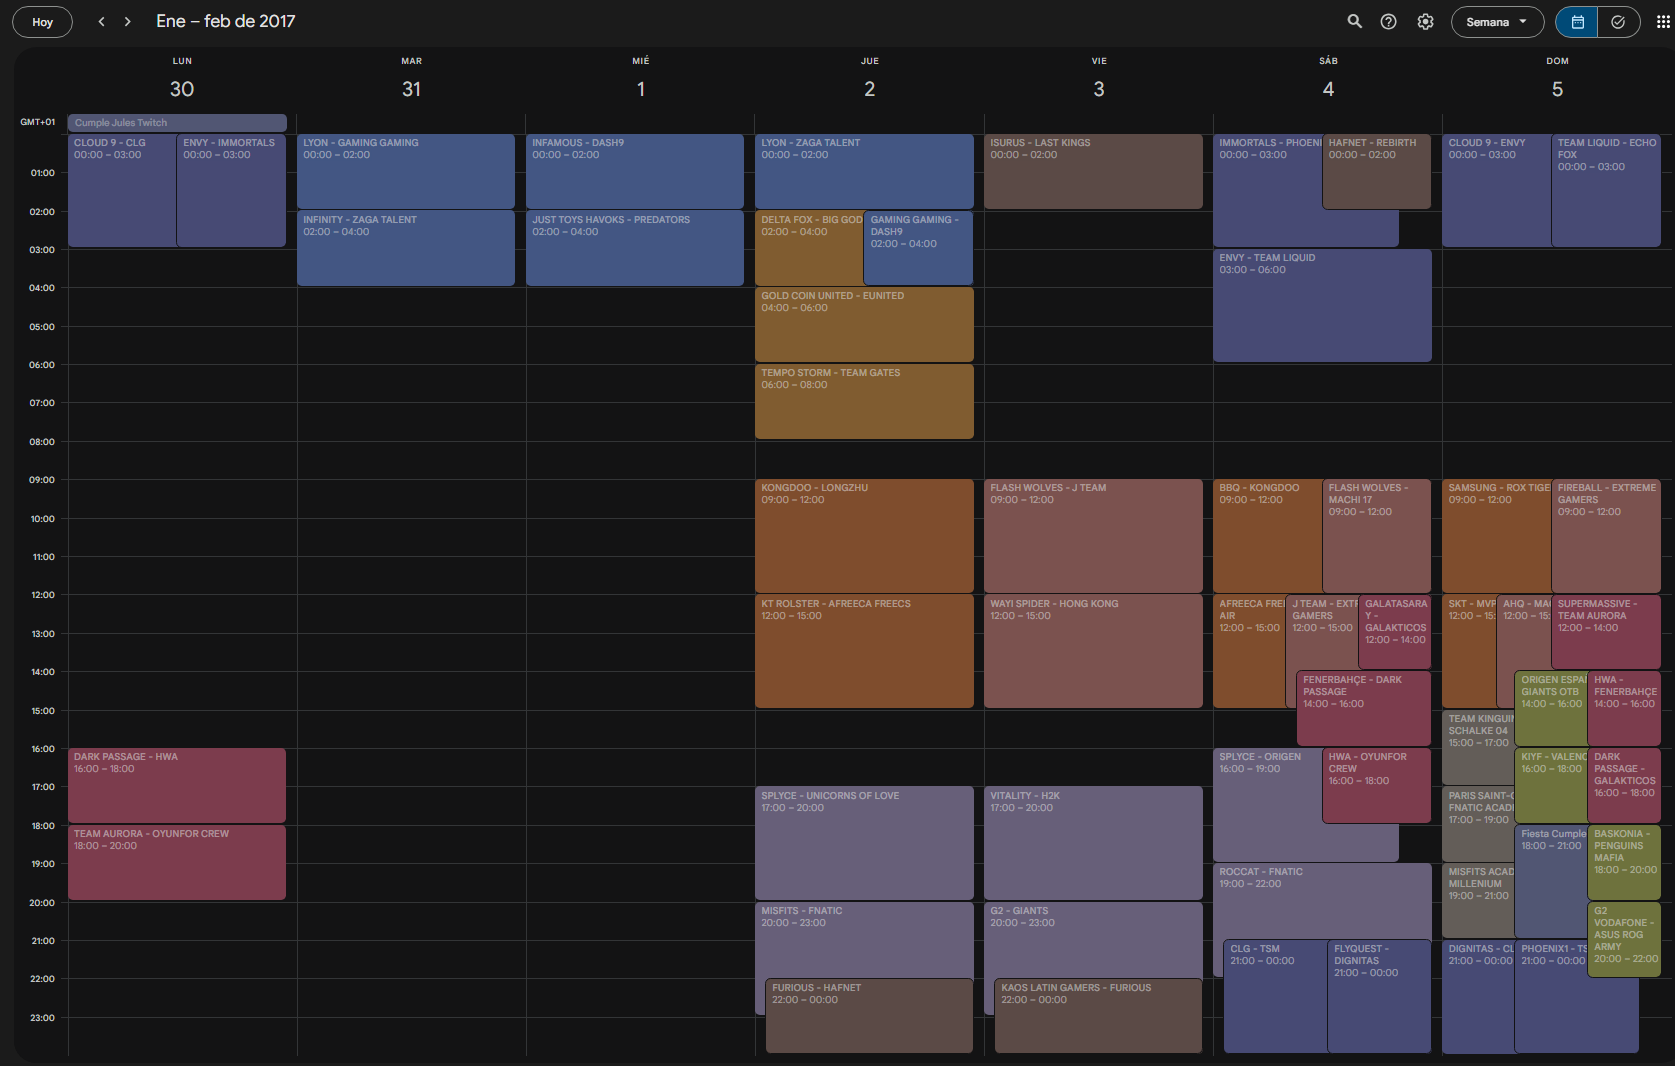1675x1066 pixels.
Task: Open DELTA FOX - BIG GOD event
Action: tap(809, 248)
